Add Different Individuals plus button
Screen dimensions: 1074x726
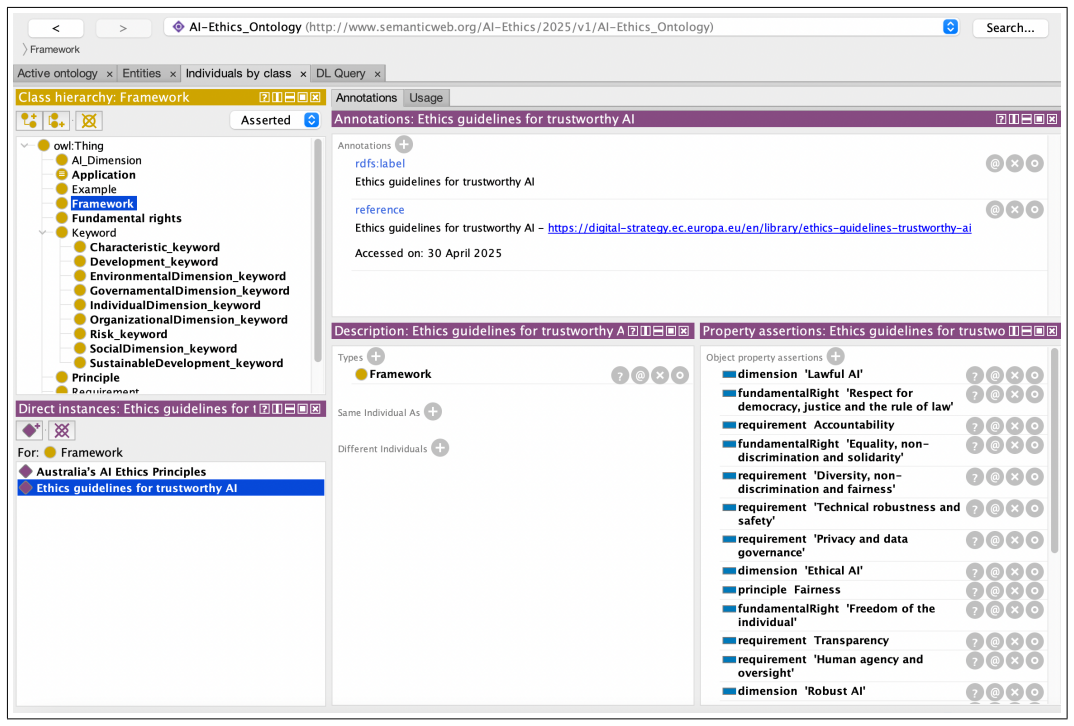point(440,448)
